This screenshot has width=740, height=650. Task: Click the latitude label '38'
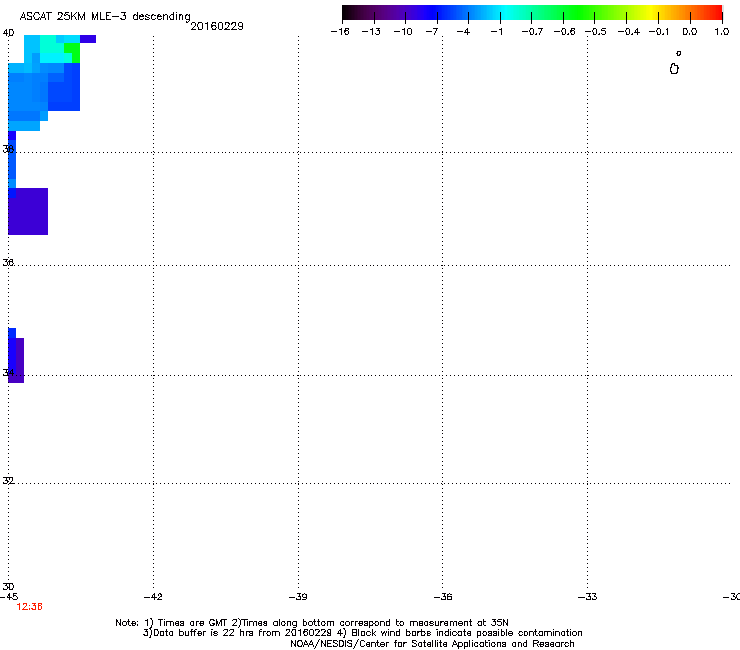click(x=8, y=149)
